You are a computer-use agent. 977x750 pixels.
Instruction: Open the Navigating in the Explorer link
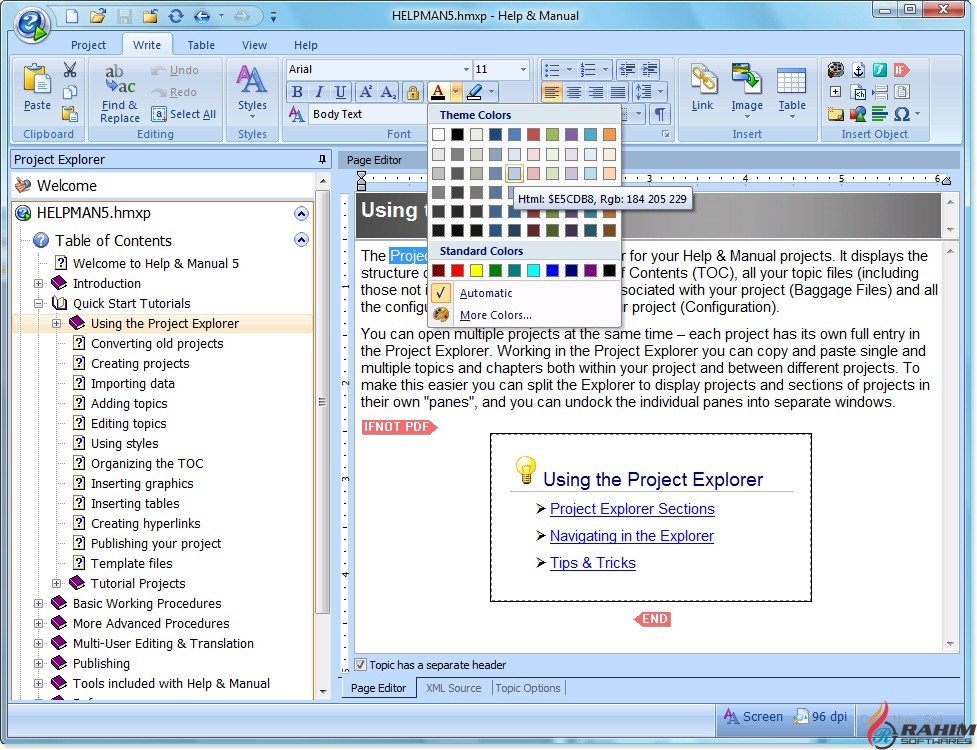click(x=632, y=536)
